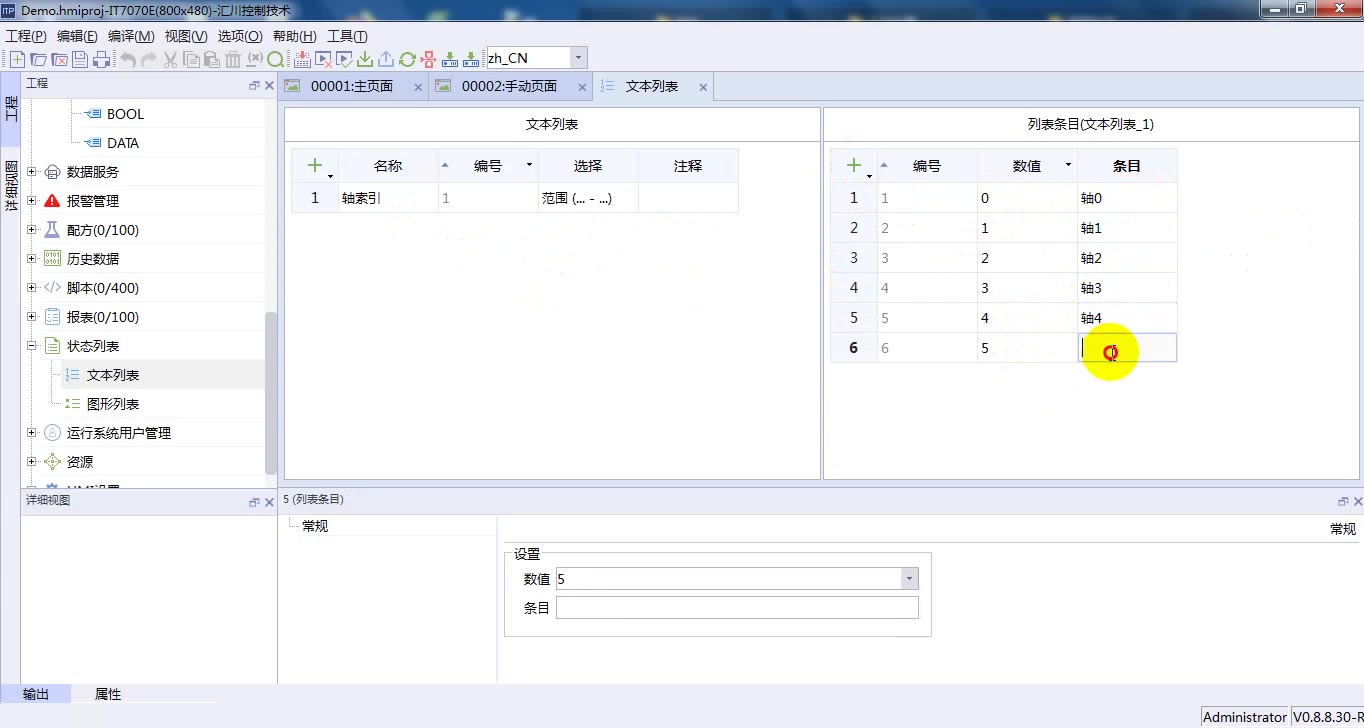Click the red network connection icon
The width and height of the screenshot is (1364, 728).
(x=428, y=59)
